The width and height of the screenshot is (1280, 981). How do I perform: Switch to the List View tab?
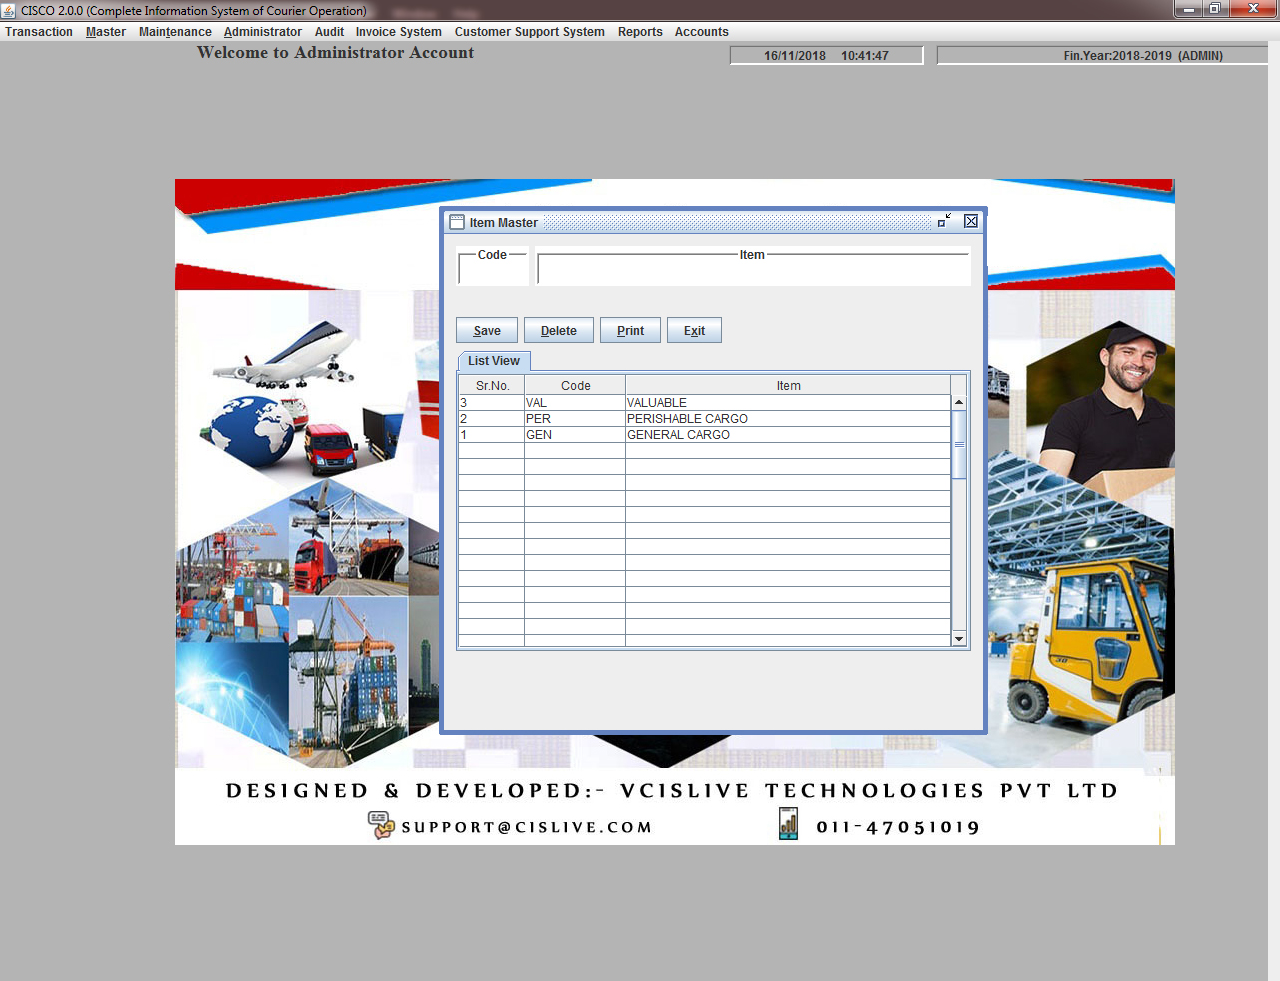[x=494, y=361]
